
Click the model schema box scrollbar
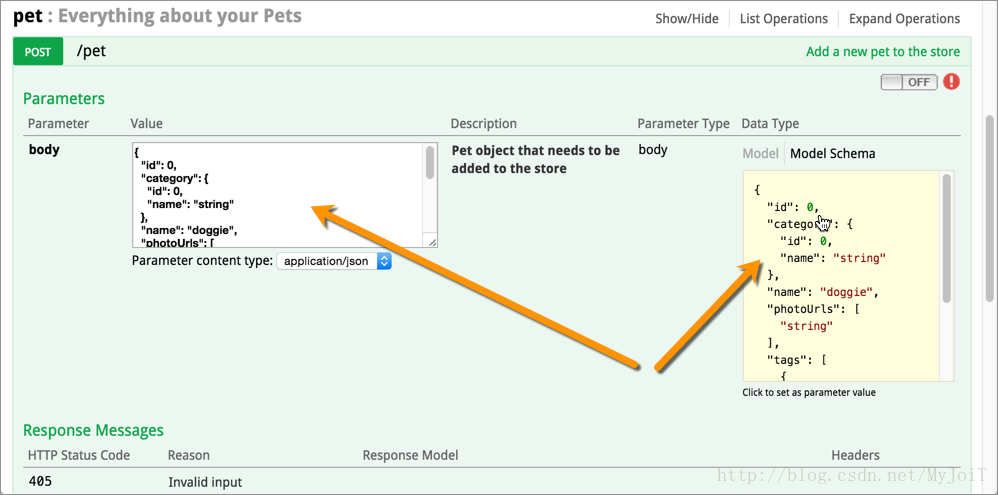click(x=947, y=238)
